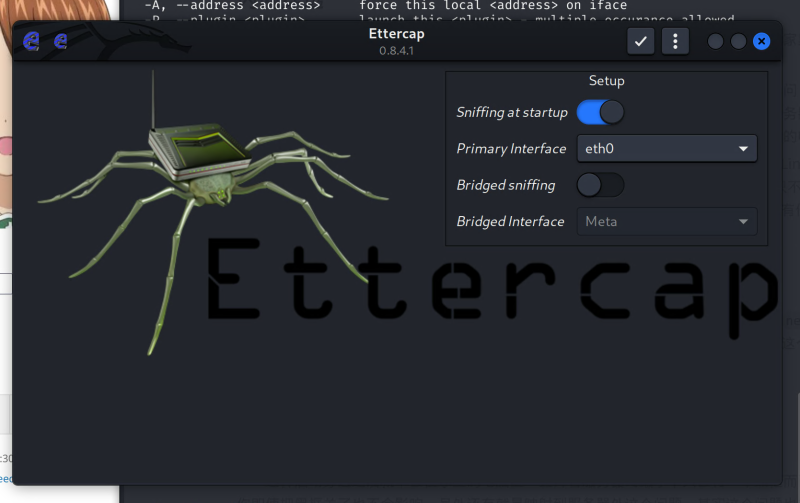Enable the Bridged sniffing switch
Viewport: 800px width, 503px height.
pyautogui.click(x=600, y=185)
